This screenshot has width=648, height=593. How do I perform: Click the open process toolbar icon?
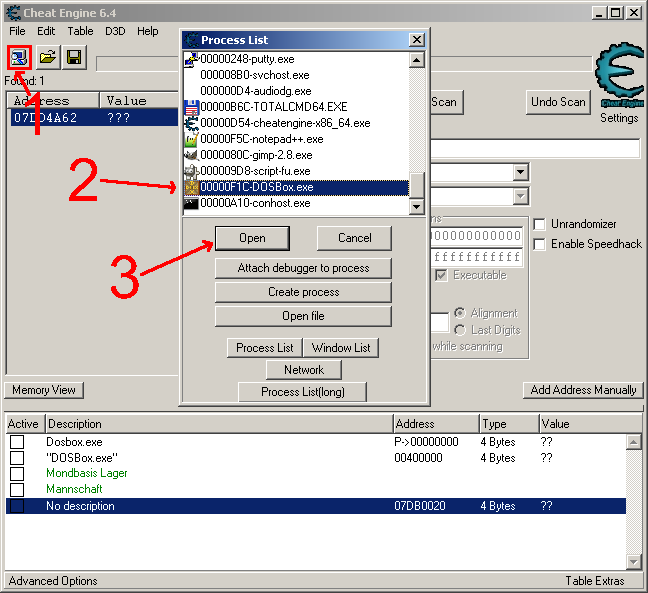coord(19,57)
